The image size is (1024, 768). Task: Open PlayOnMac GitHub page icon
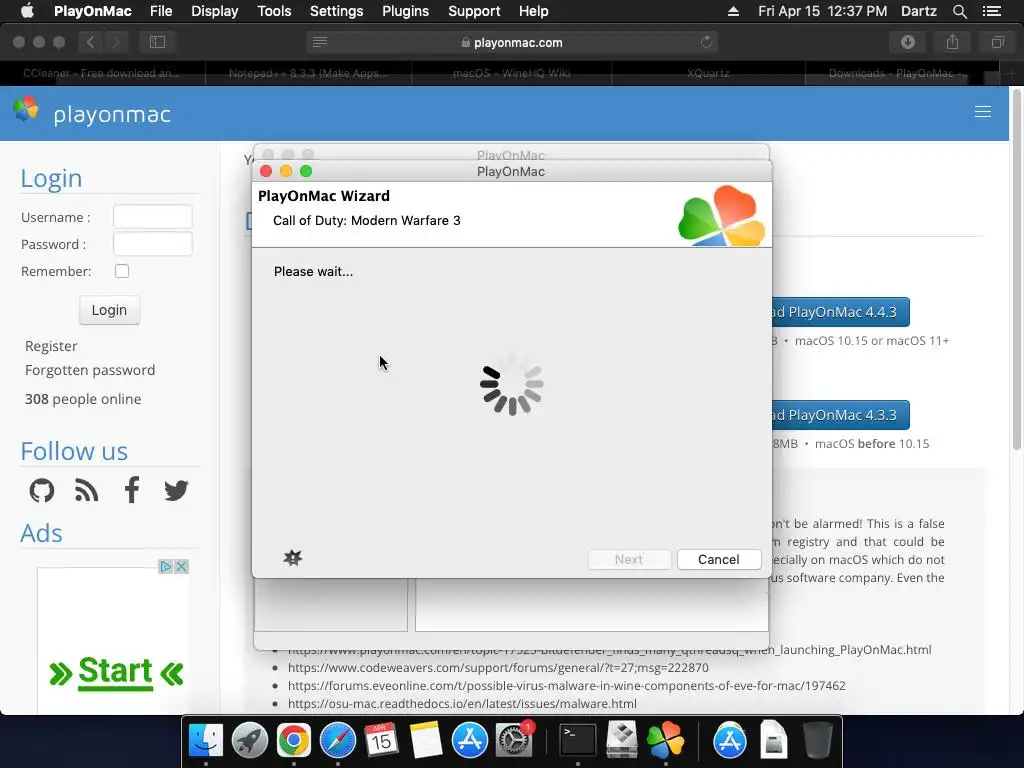[x=42, y=490]
